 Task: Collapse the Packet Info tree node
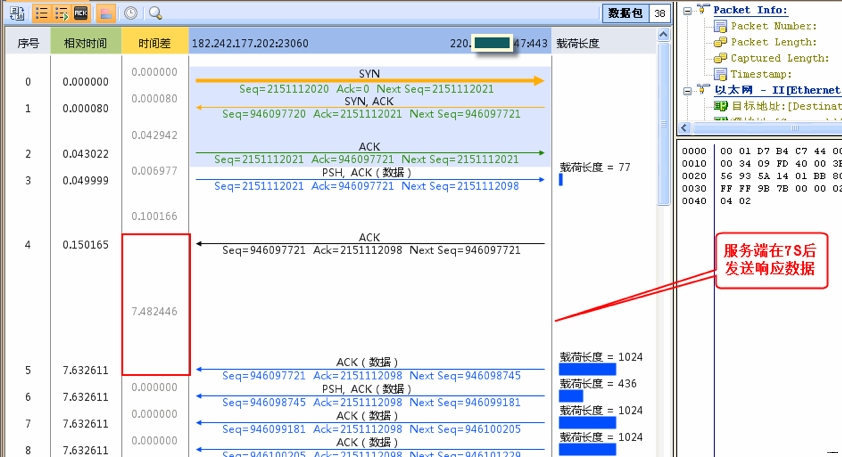690,10
